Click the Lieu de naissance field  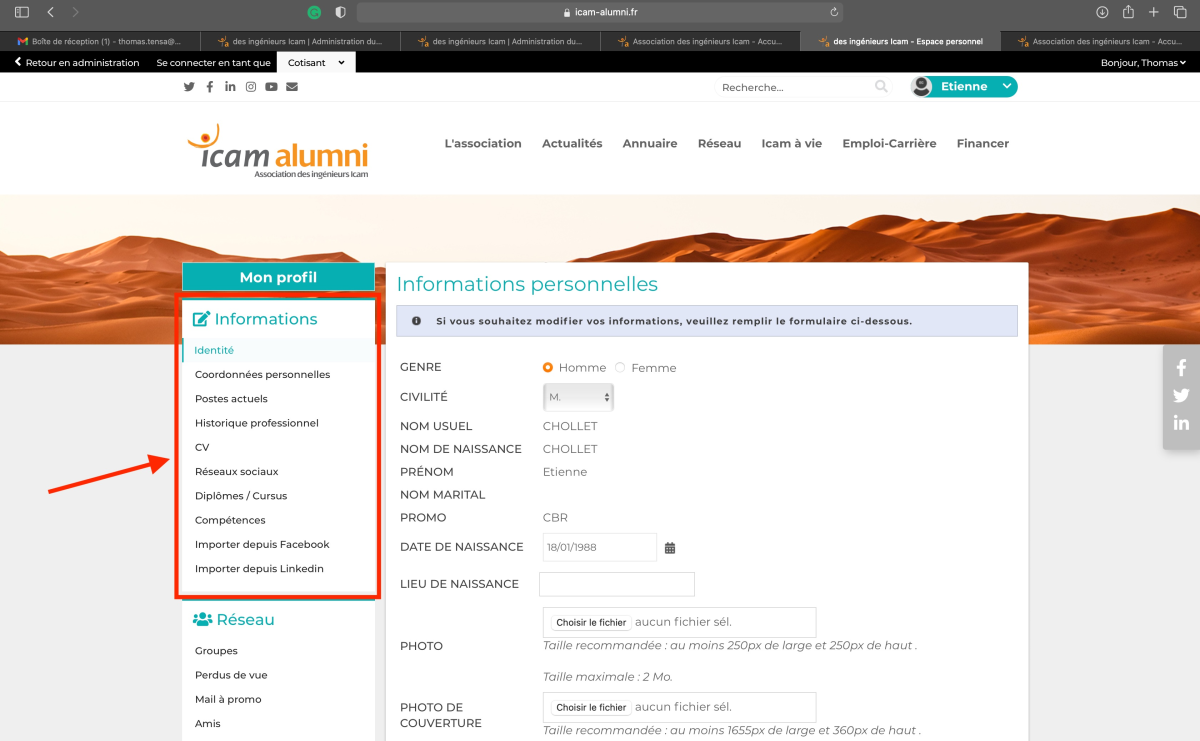616,584
